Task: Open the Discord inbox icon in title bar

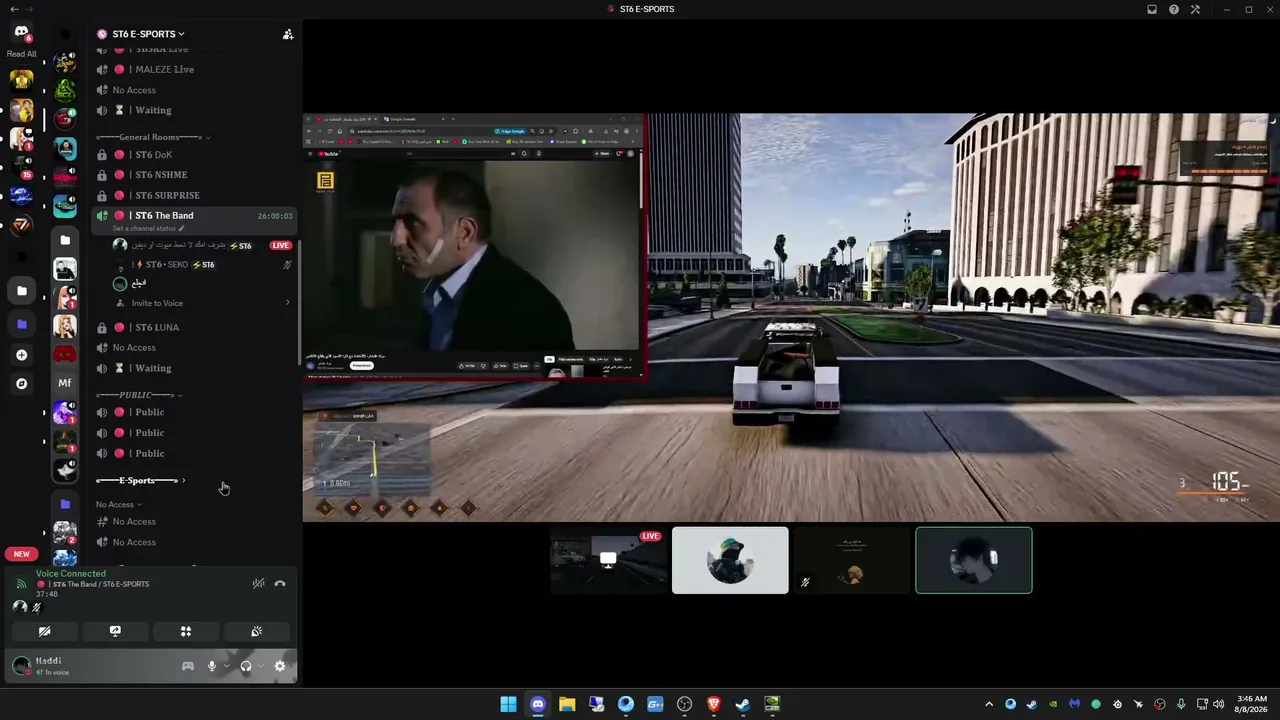Action: tap(1152, 9)
